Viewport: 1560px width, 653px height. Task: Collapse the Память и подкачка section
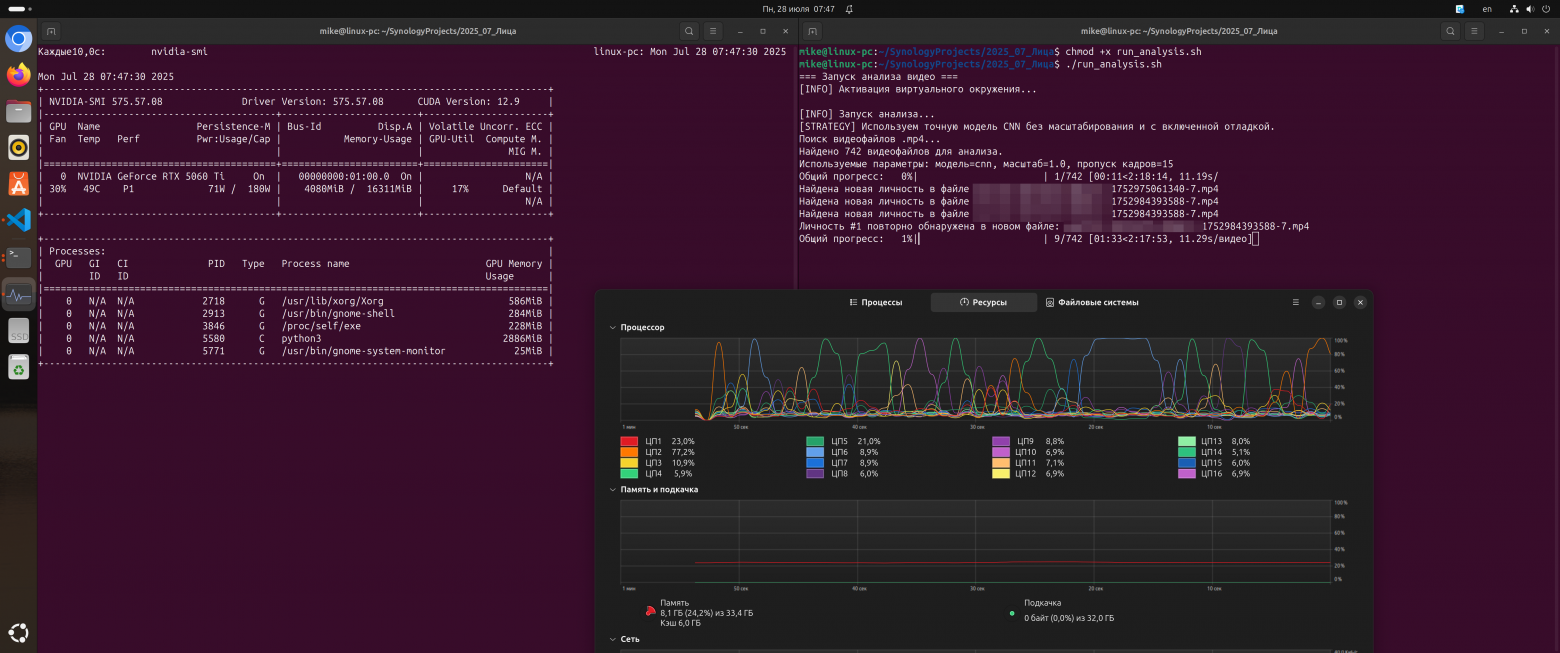[613, 490]
